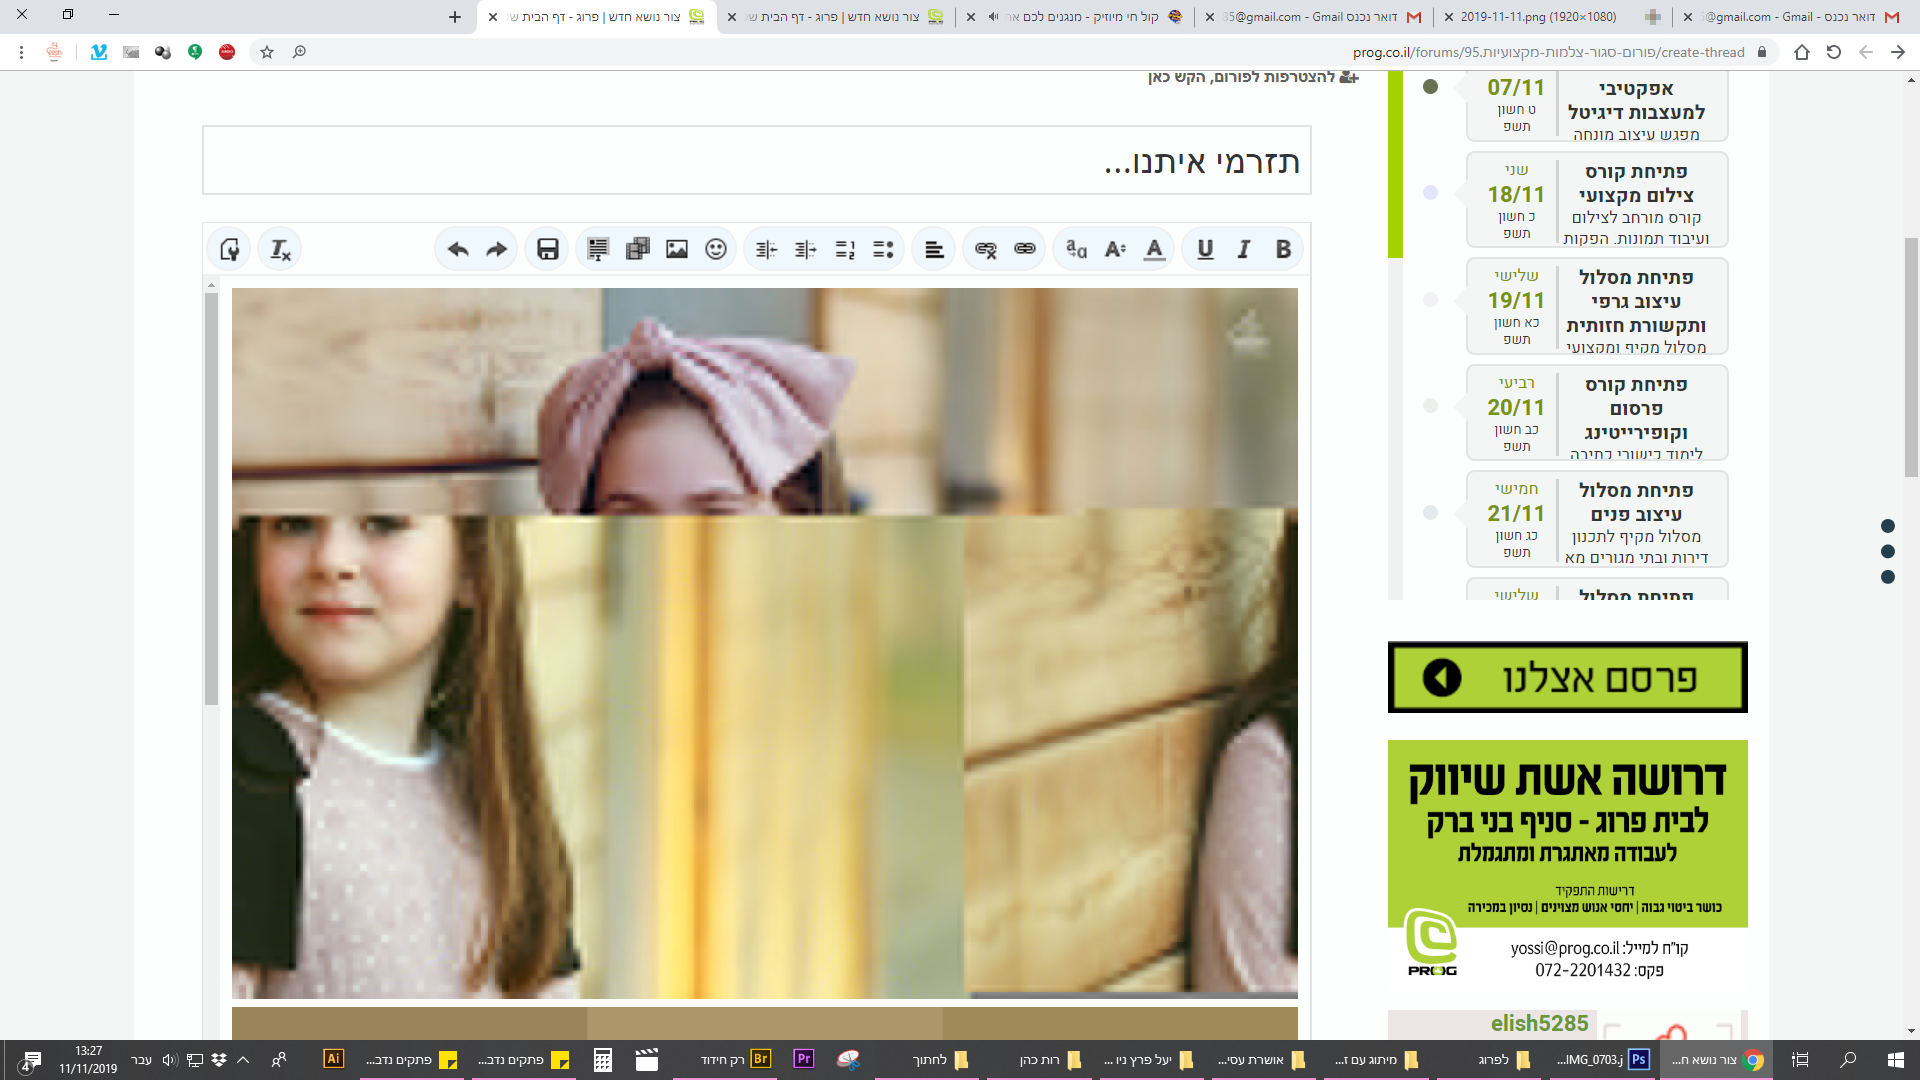
Task: Open the text alignment dropdown
Action: (934, 250)
